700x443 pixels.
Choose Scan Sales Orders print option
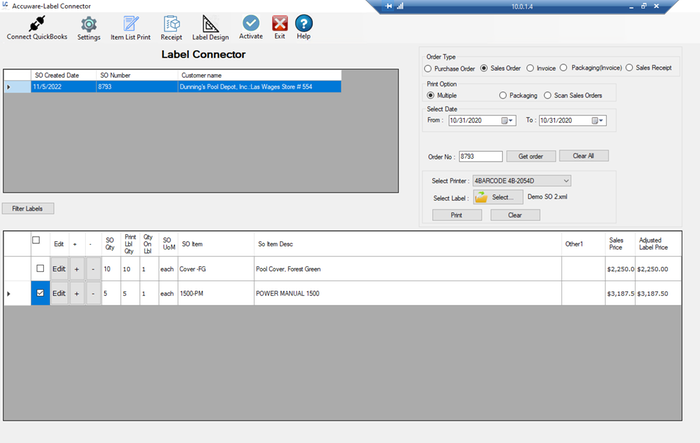547,95
